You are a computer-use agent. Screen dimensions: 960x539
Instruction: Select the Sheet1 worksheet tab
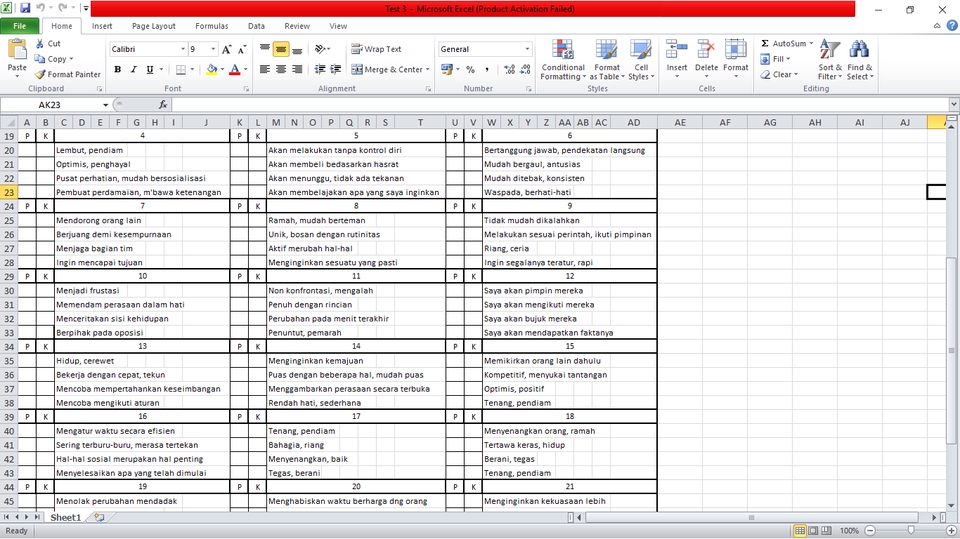click(65, 518)
